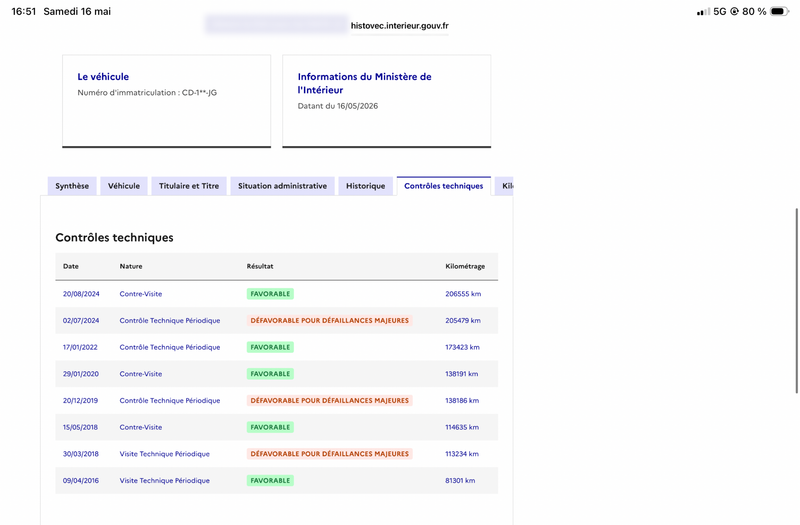
Task: Tap the cellular signal bars icon
Action: (703, 12)
